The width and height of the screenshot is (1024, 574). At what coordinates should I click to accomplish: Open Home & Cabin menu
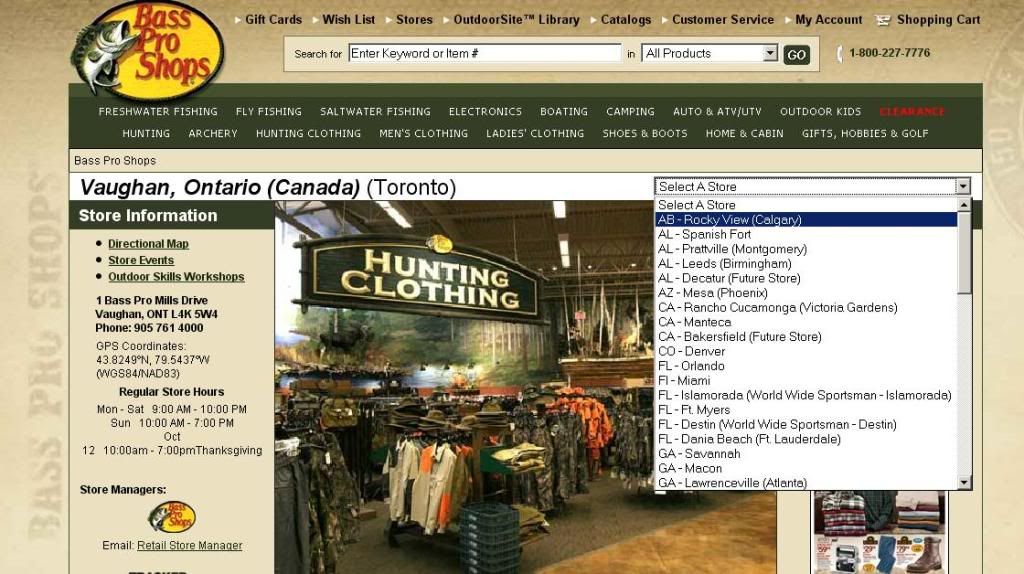tap(744, 133)
